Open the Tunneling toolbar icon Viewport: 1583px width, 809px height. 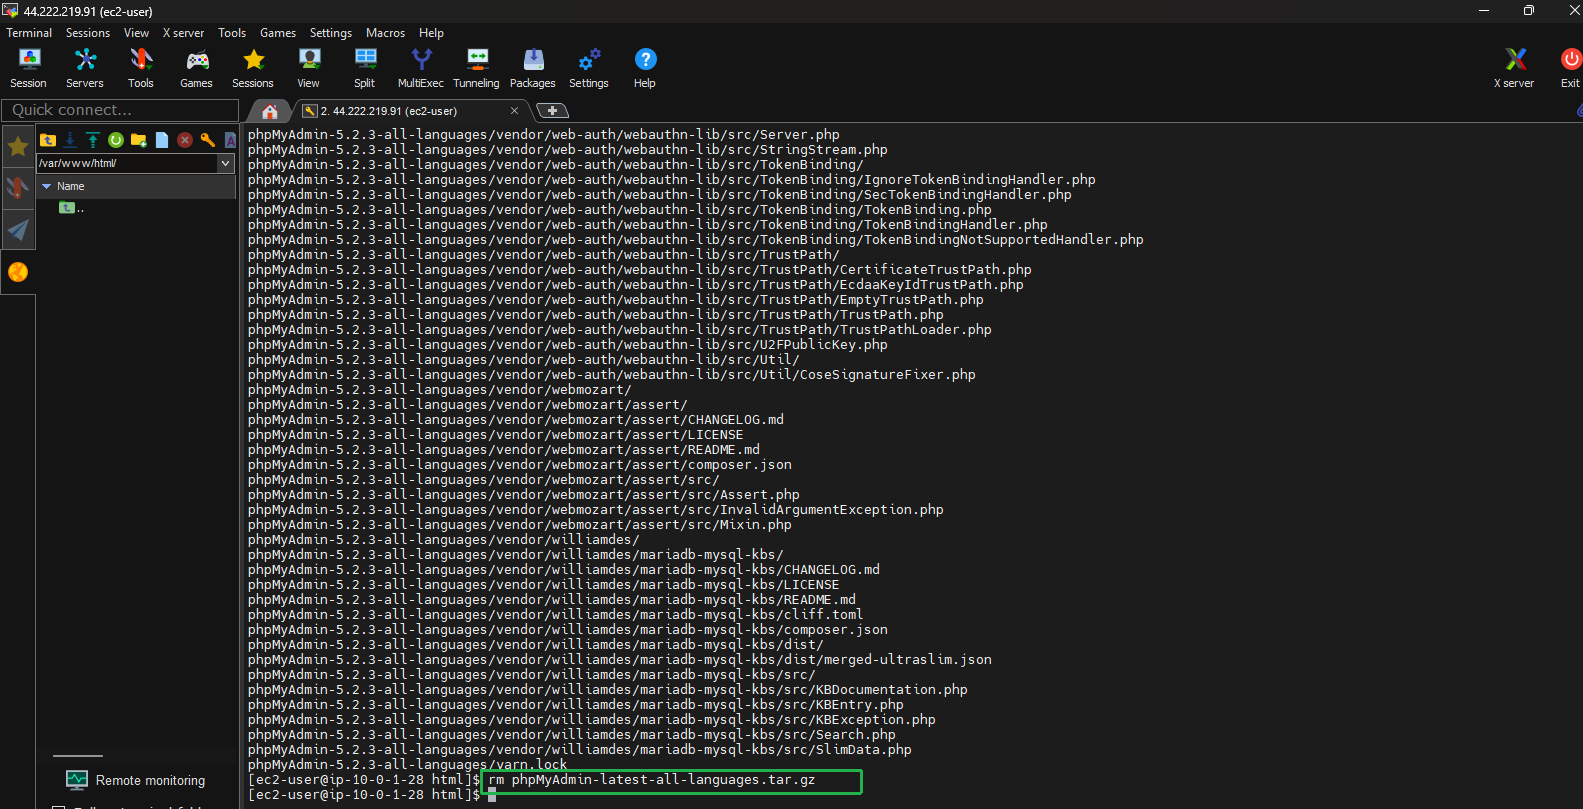pos(477,68)
